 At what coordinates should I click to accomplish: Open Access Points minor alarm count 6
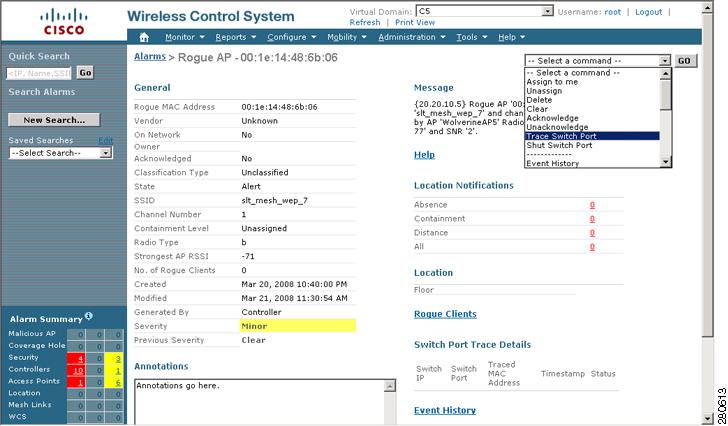click(118, 382)
